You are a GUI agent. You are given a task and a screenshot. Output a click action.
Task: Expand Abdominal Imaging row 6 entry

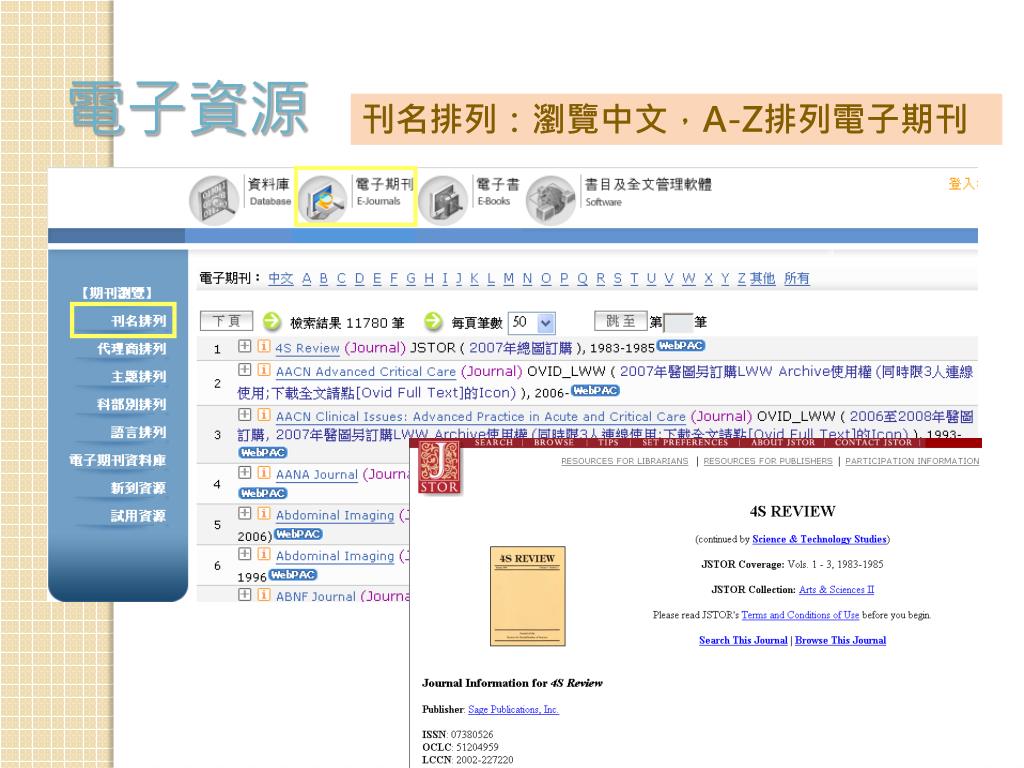244,554
